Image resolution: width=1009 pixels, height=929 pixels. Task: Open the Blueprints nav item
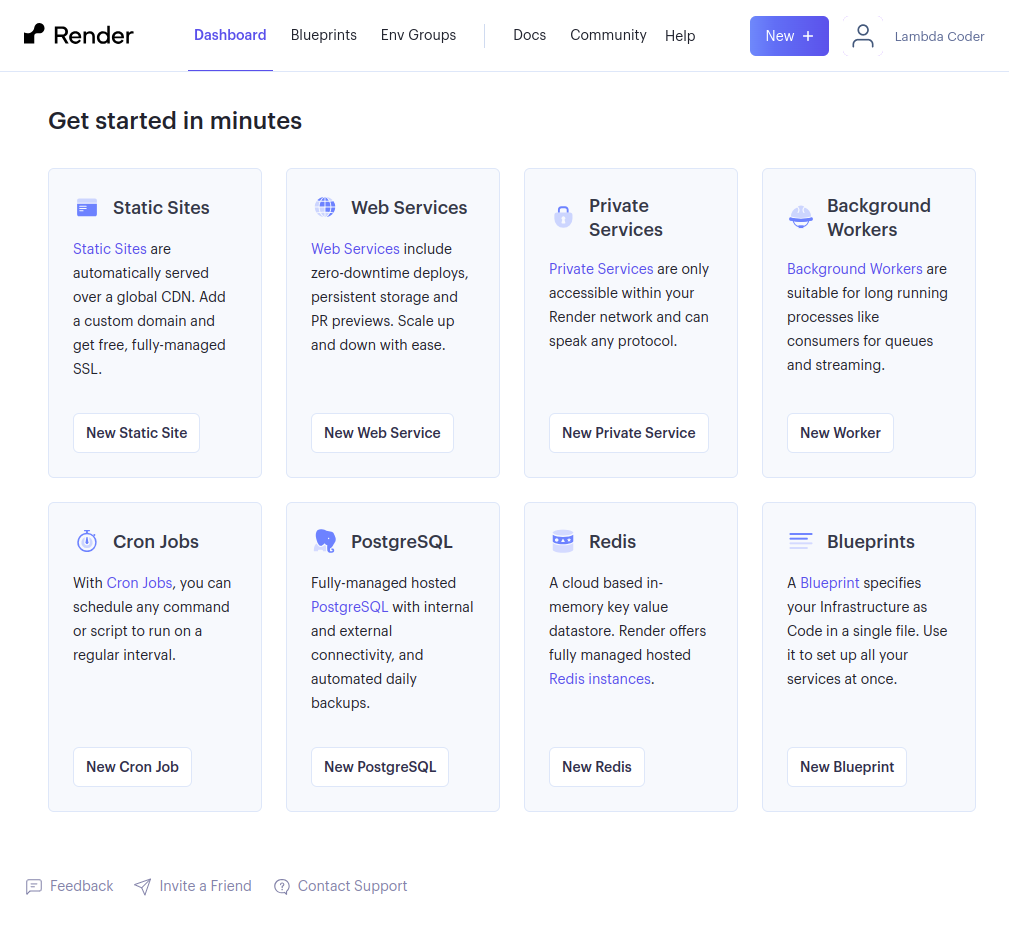click(x=324, y=35)
